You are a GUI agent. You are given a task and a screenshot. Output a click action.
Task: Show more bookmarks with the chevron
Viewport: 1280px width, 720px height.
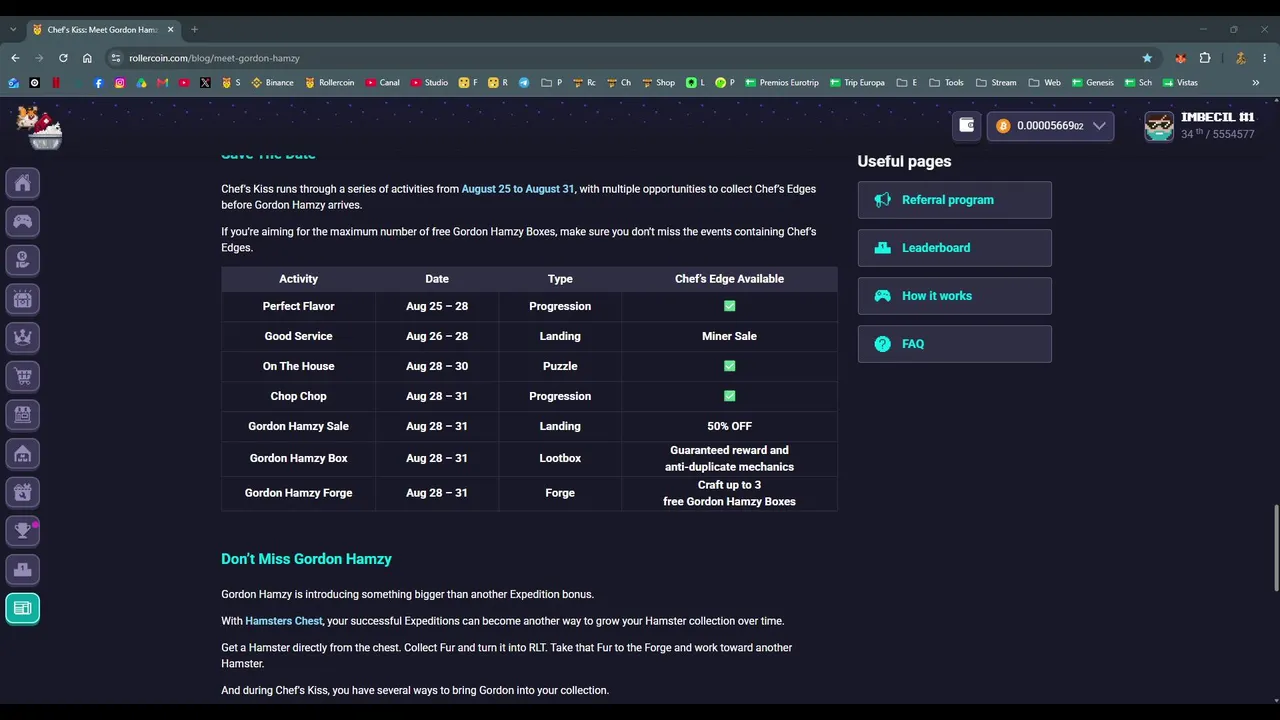1256,83
